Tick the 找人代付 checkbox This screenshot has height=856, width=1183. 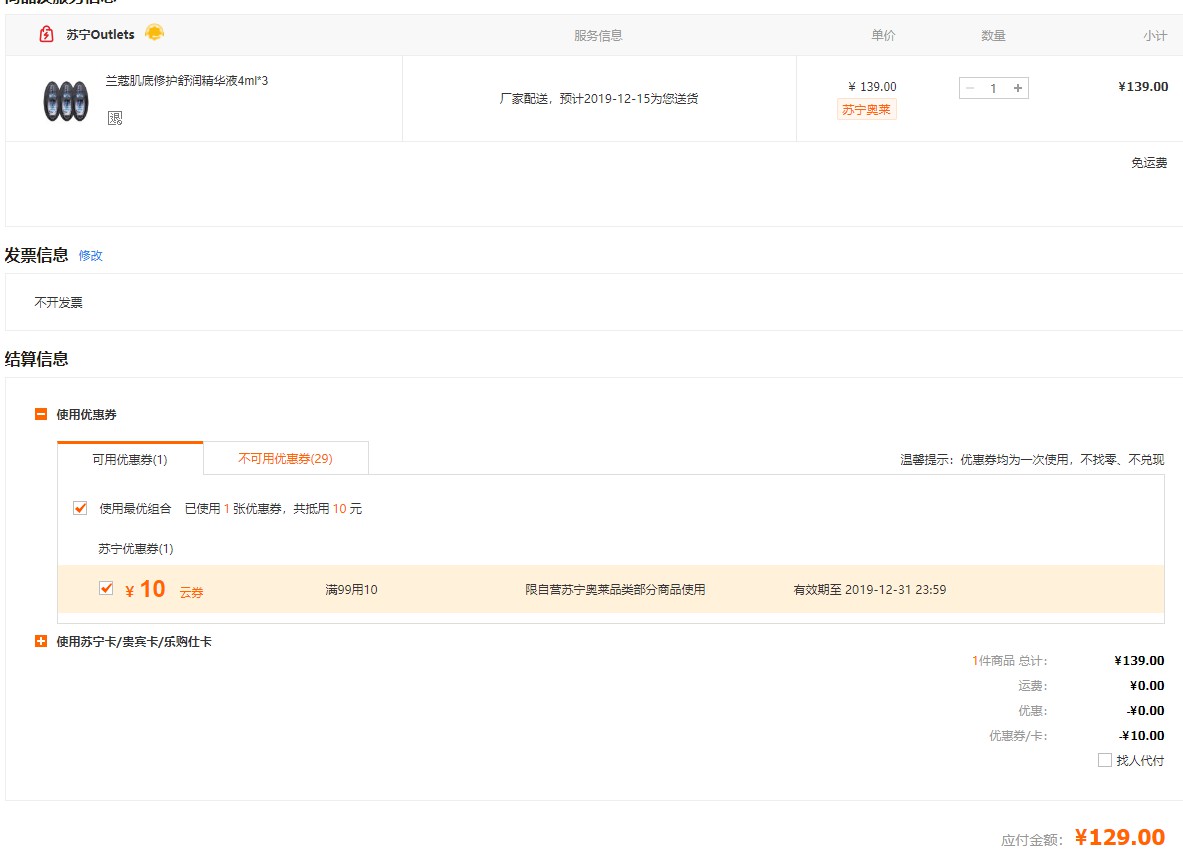1105,760
